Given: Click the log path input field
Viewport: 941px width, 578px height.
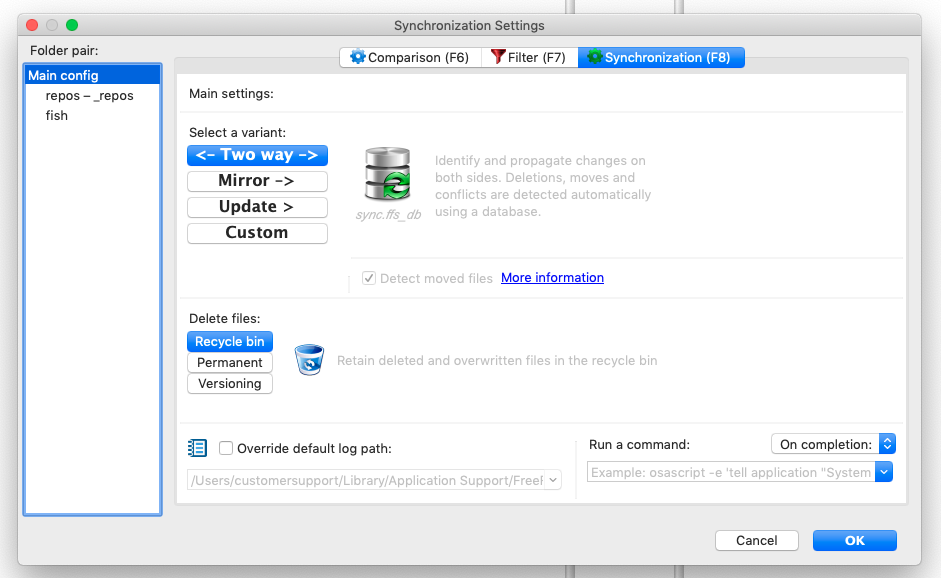Looking at the screenshot, I should (x=366, y=480).
